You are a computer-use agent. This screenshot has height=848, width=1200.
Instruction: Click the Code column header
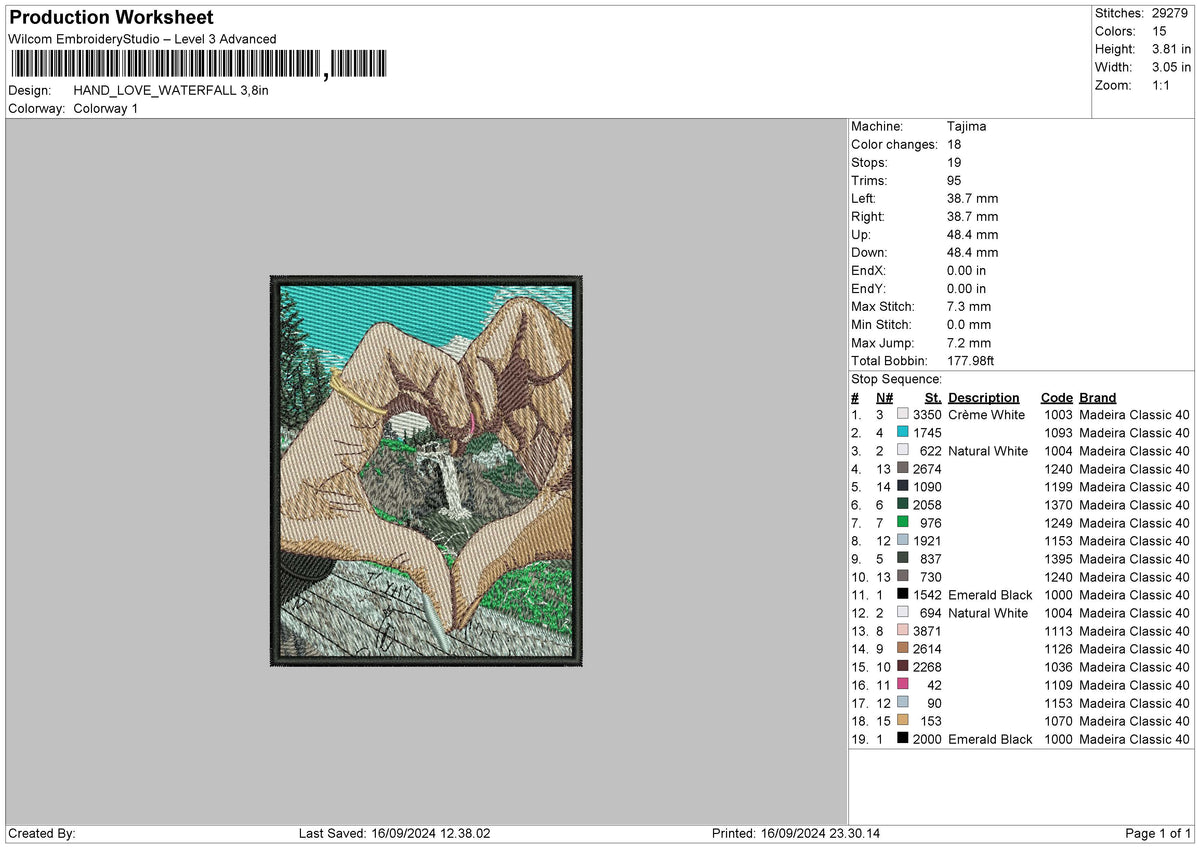click(1056, 398)
